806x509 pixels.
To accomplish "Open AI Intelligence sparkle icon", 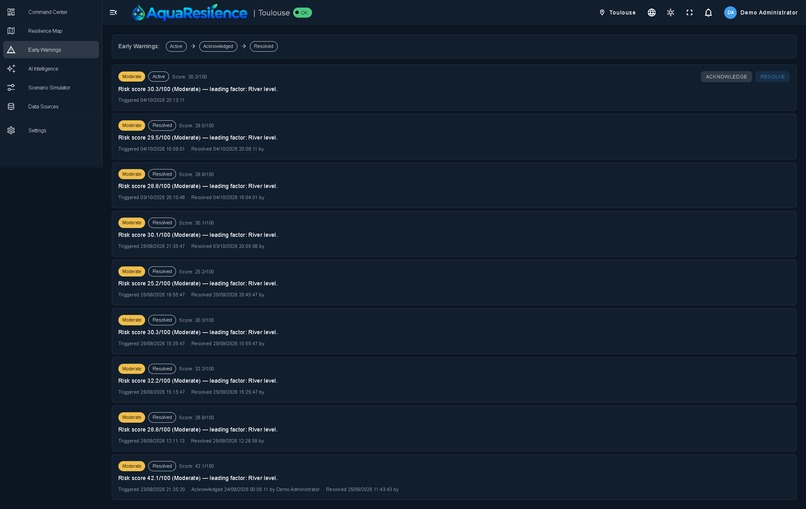I will [11, 68].
